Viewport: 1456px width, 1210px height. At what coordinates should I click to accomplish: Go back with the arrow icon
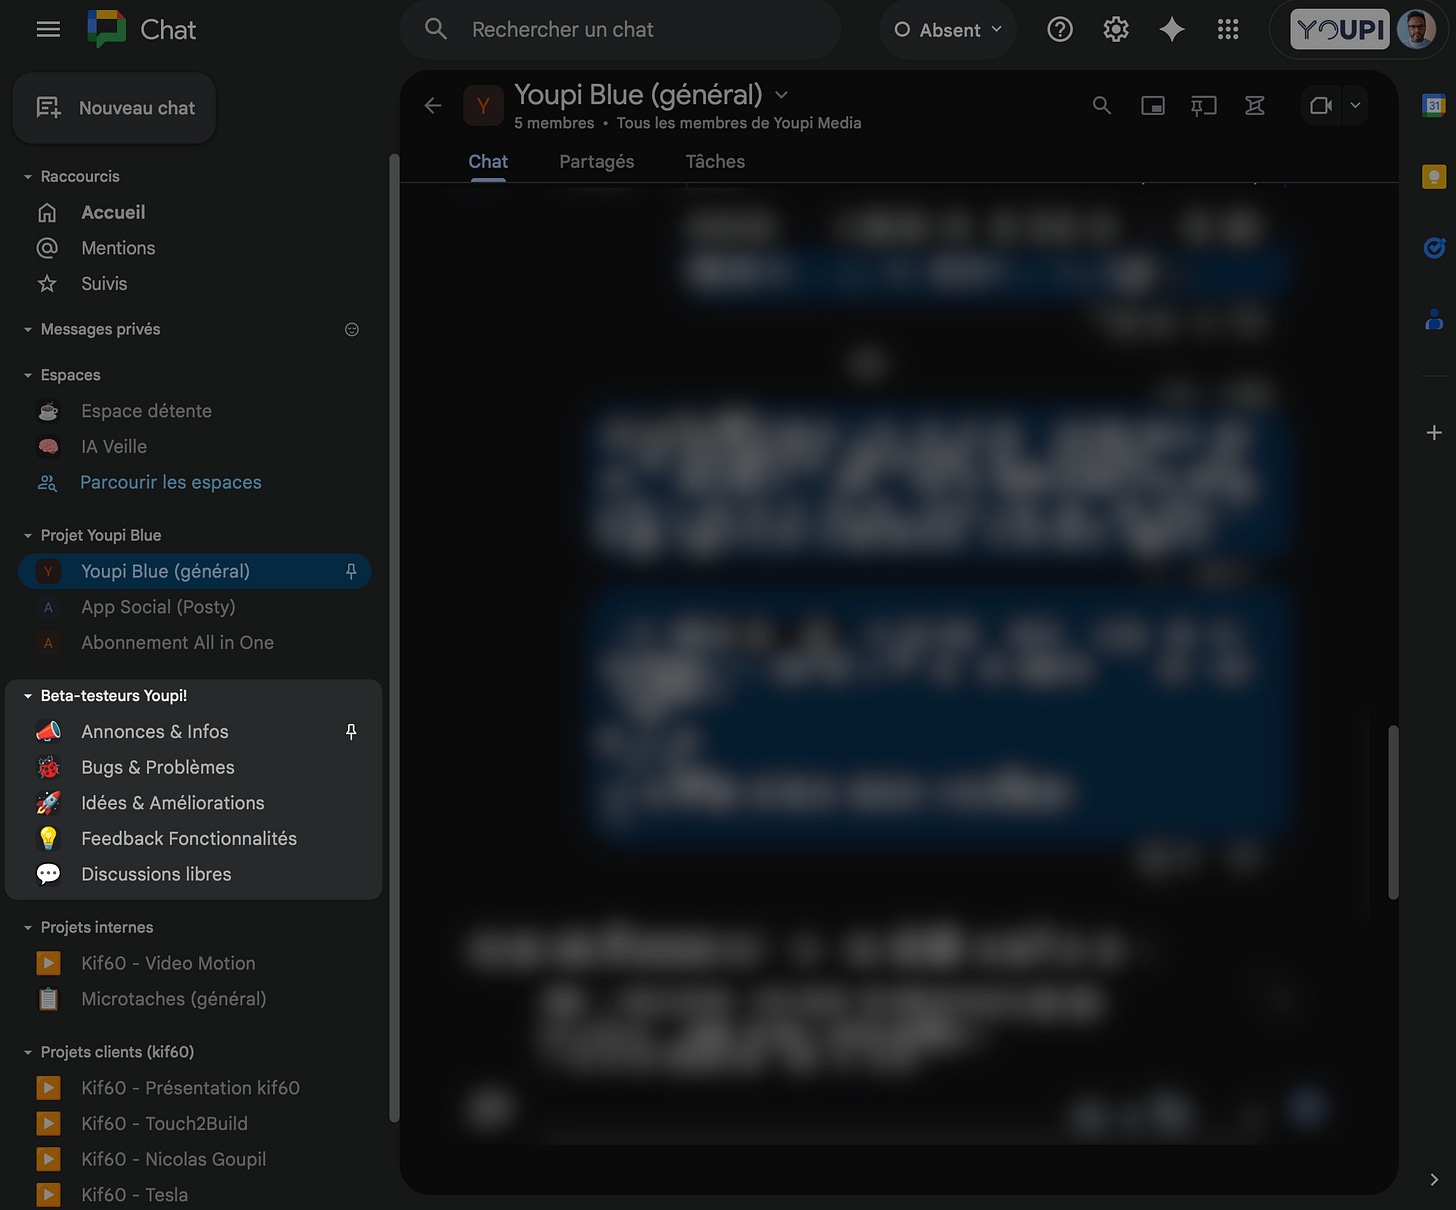[433, 105]
